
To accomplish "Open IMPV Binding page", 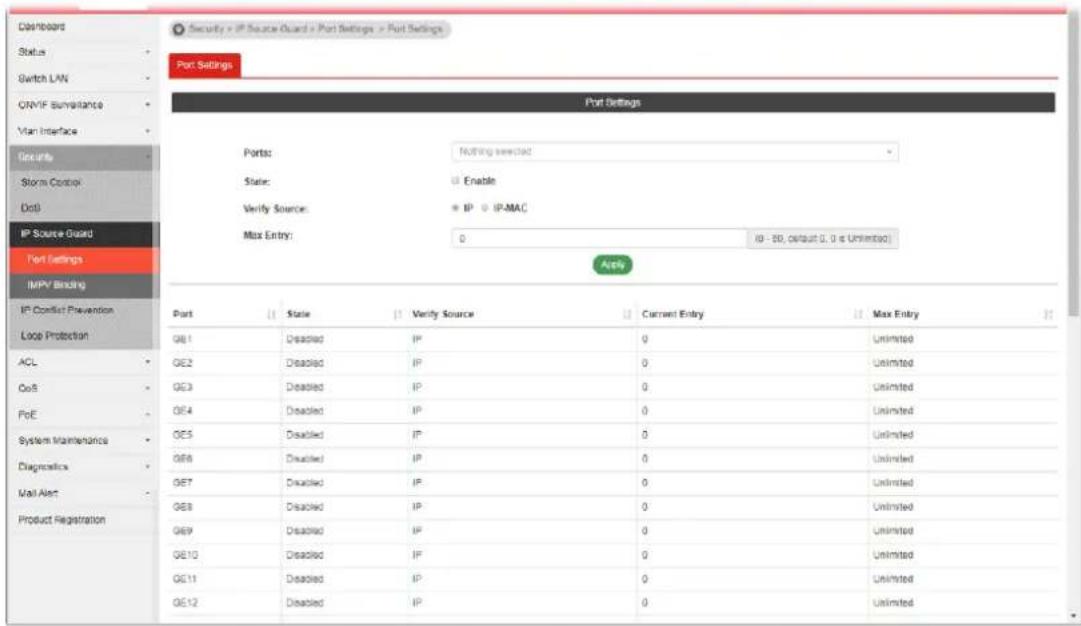I will click(84, 285).
